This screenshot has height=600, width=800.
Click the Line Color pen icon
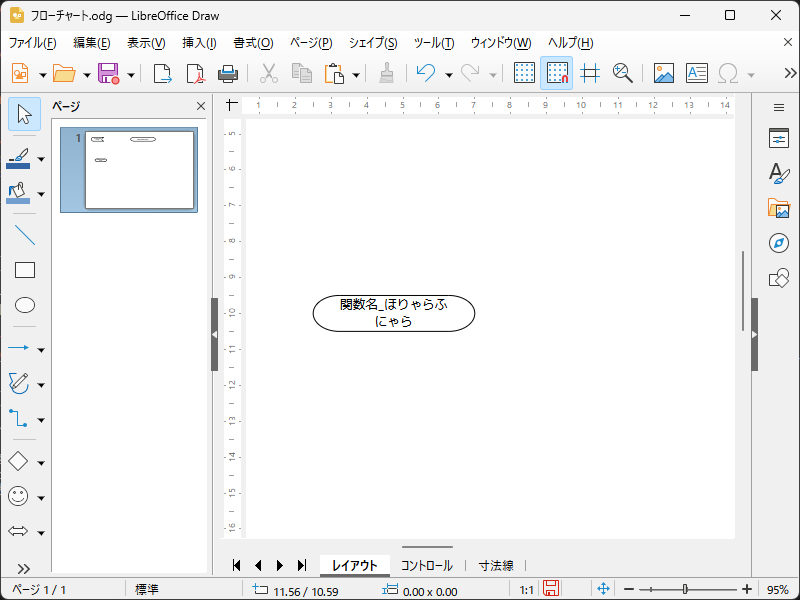point(18,158)
